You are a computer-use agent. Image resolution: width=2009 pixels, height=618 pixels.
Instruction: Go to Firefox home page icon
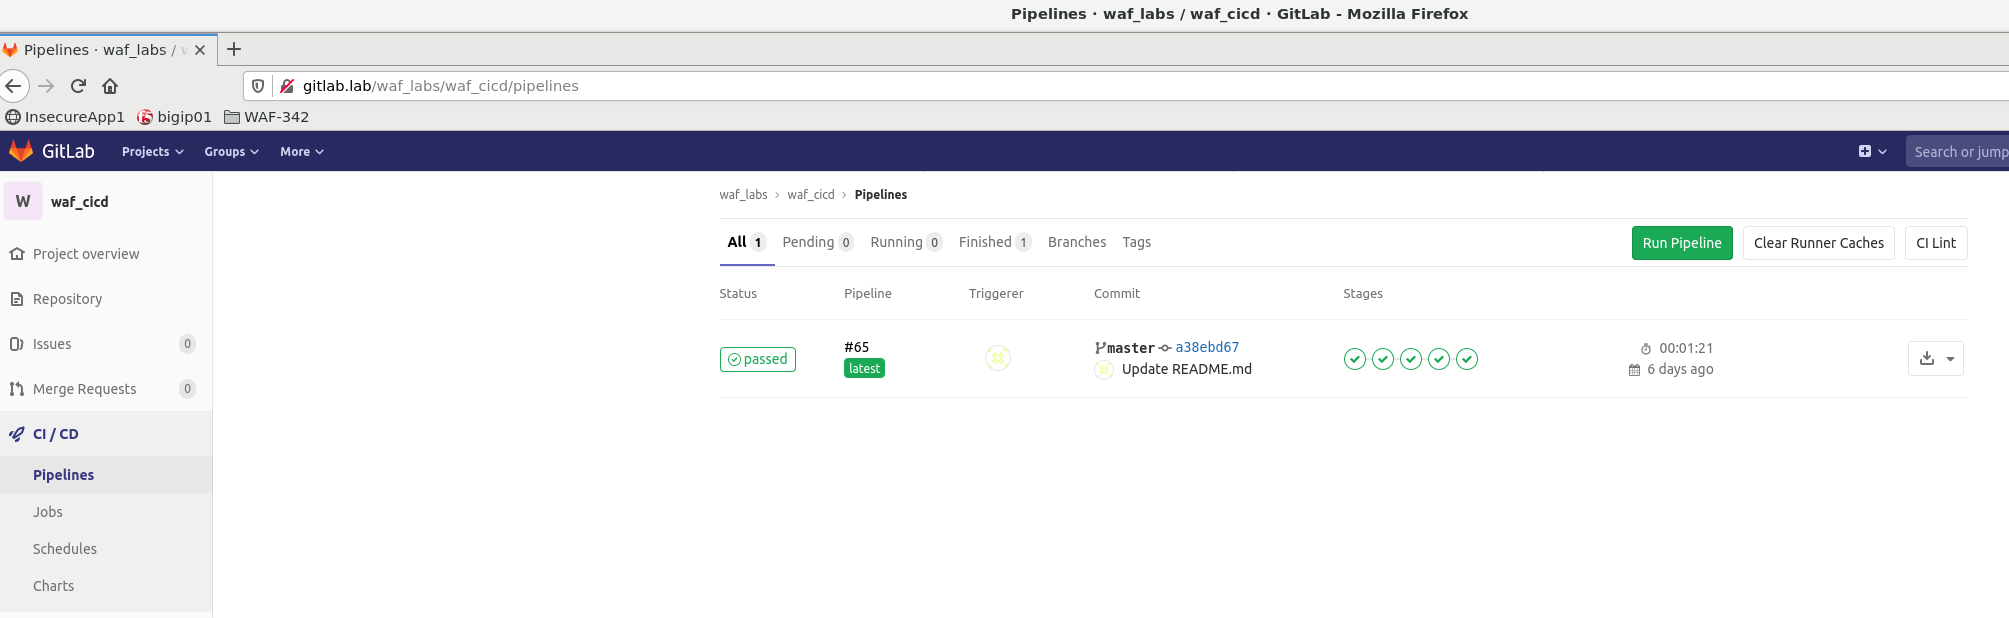[x=110, y=86]
